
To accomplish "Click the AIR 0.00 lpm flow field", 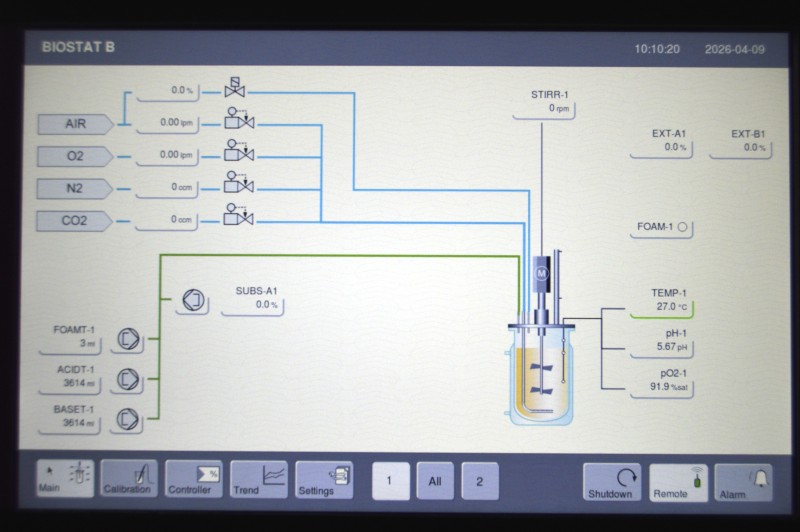I will [x=168, y=123].
